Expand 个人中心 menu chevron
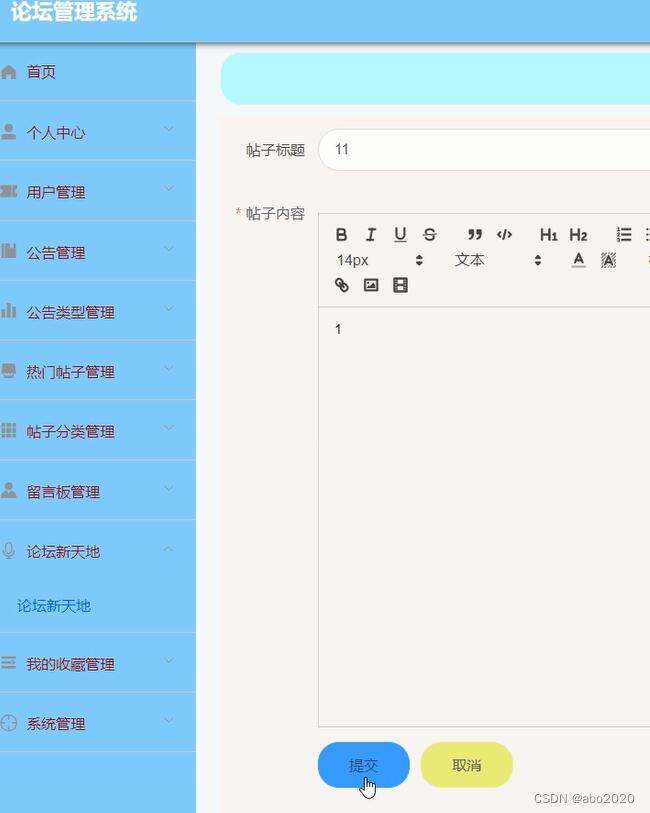Screen dimensions: 650x813 pos(169,129)
